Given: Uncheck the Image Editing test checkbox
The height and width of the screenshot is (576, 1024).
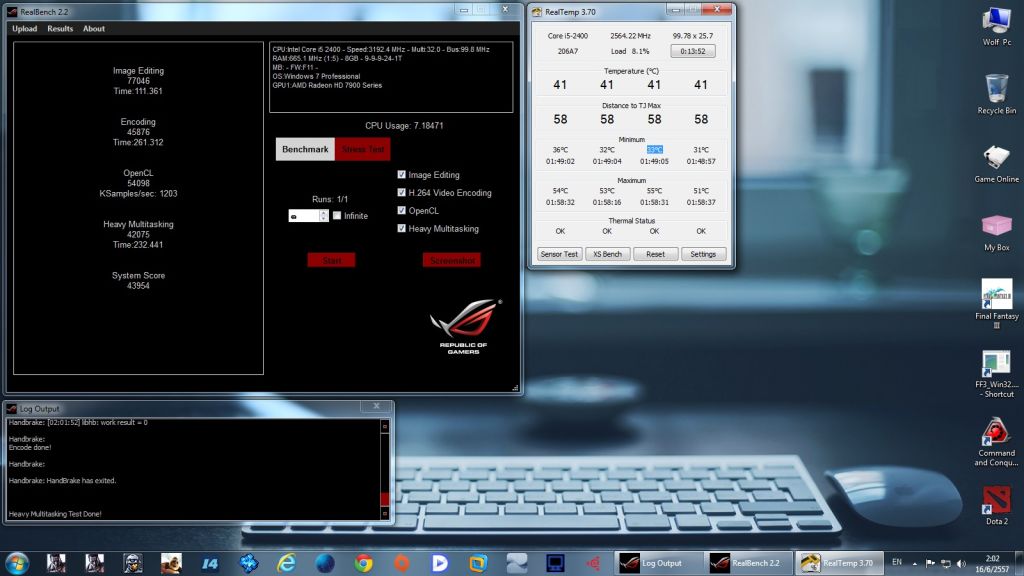Looking at the screenshot, I should click(x=402, y=174).
